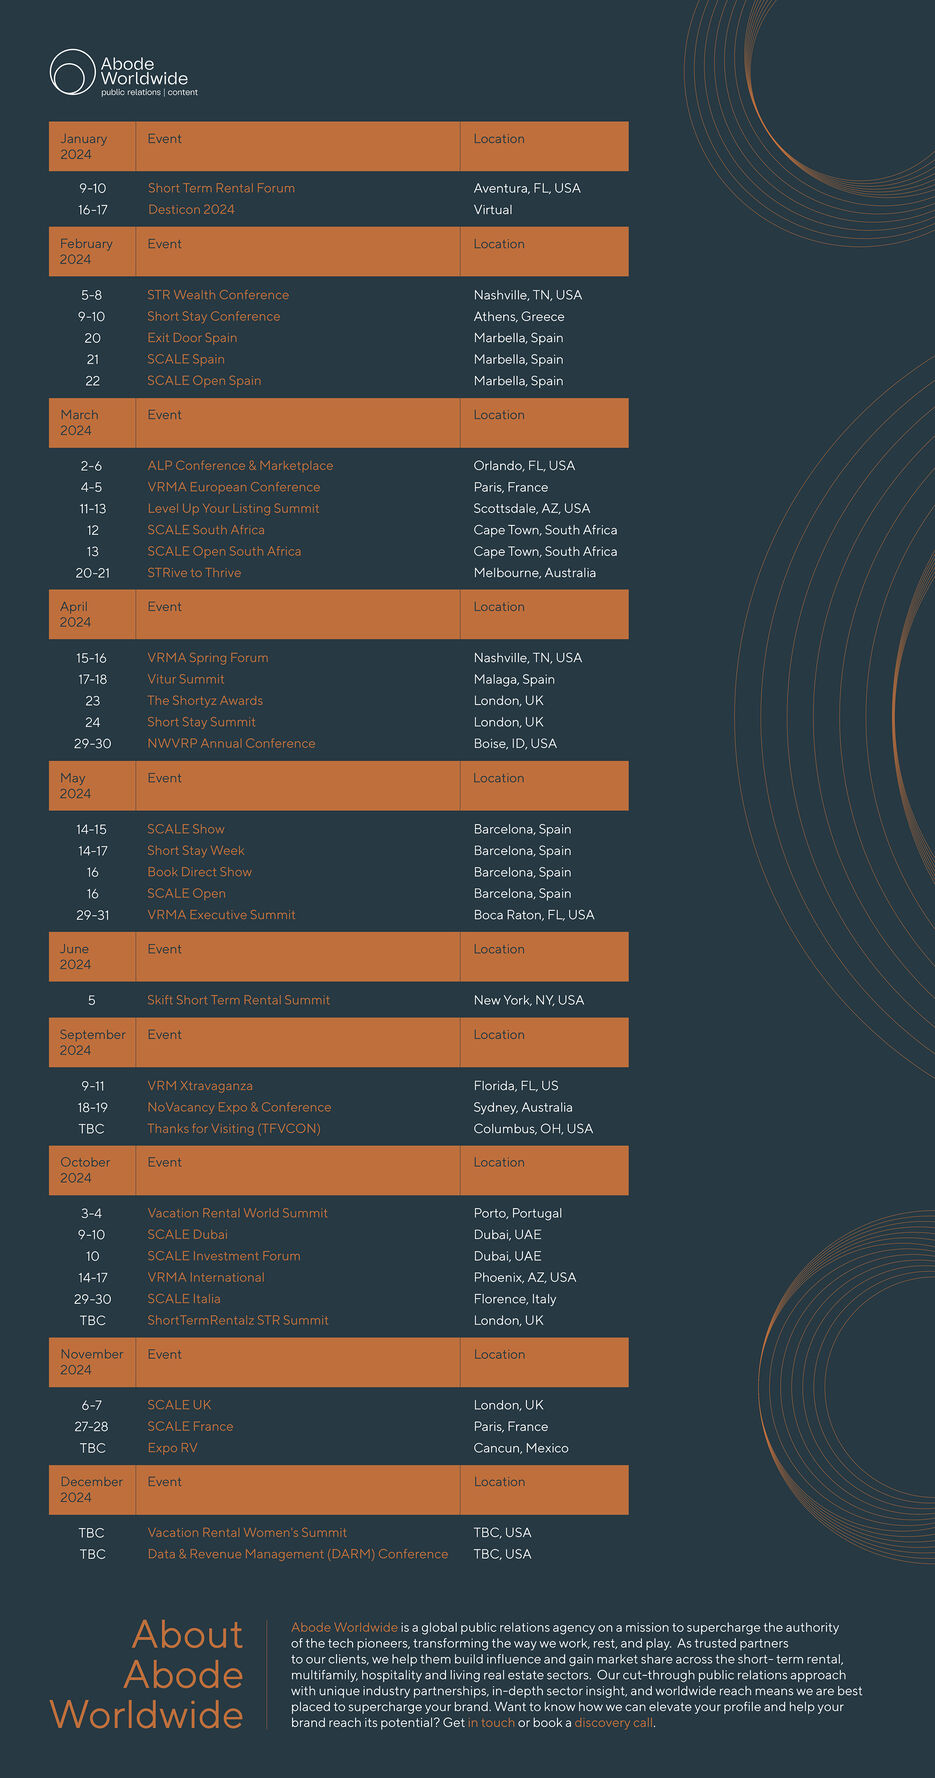The image size is (935, 1778).
Task: Open Vacation Rental World Summit link
Action: (237, 1214)
